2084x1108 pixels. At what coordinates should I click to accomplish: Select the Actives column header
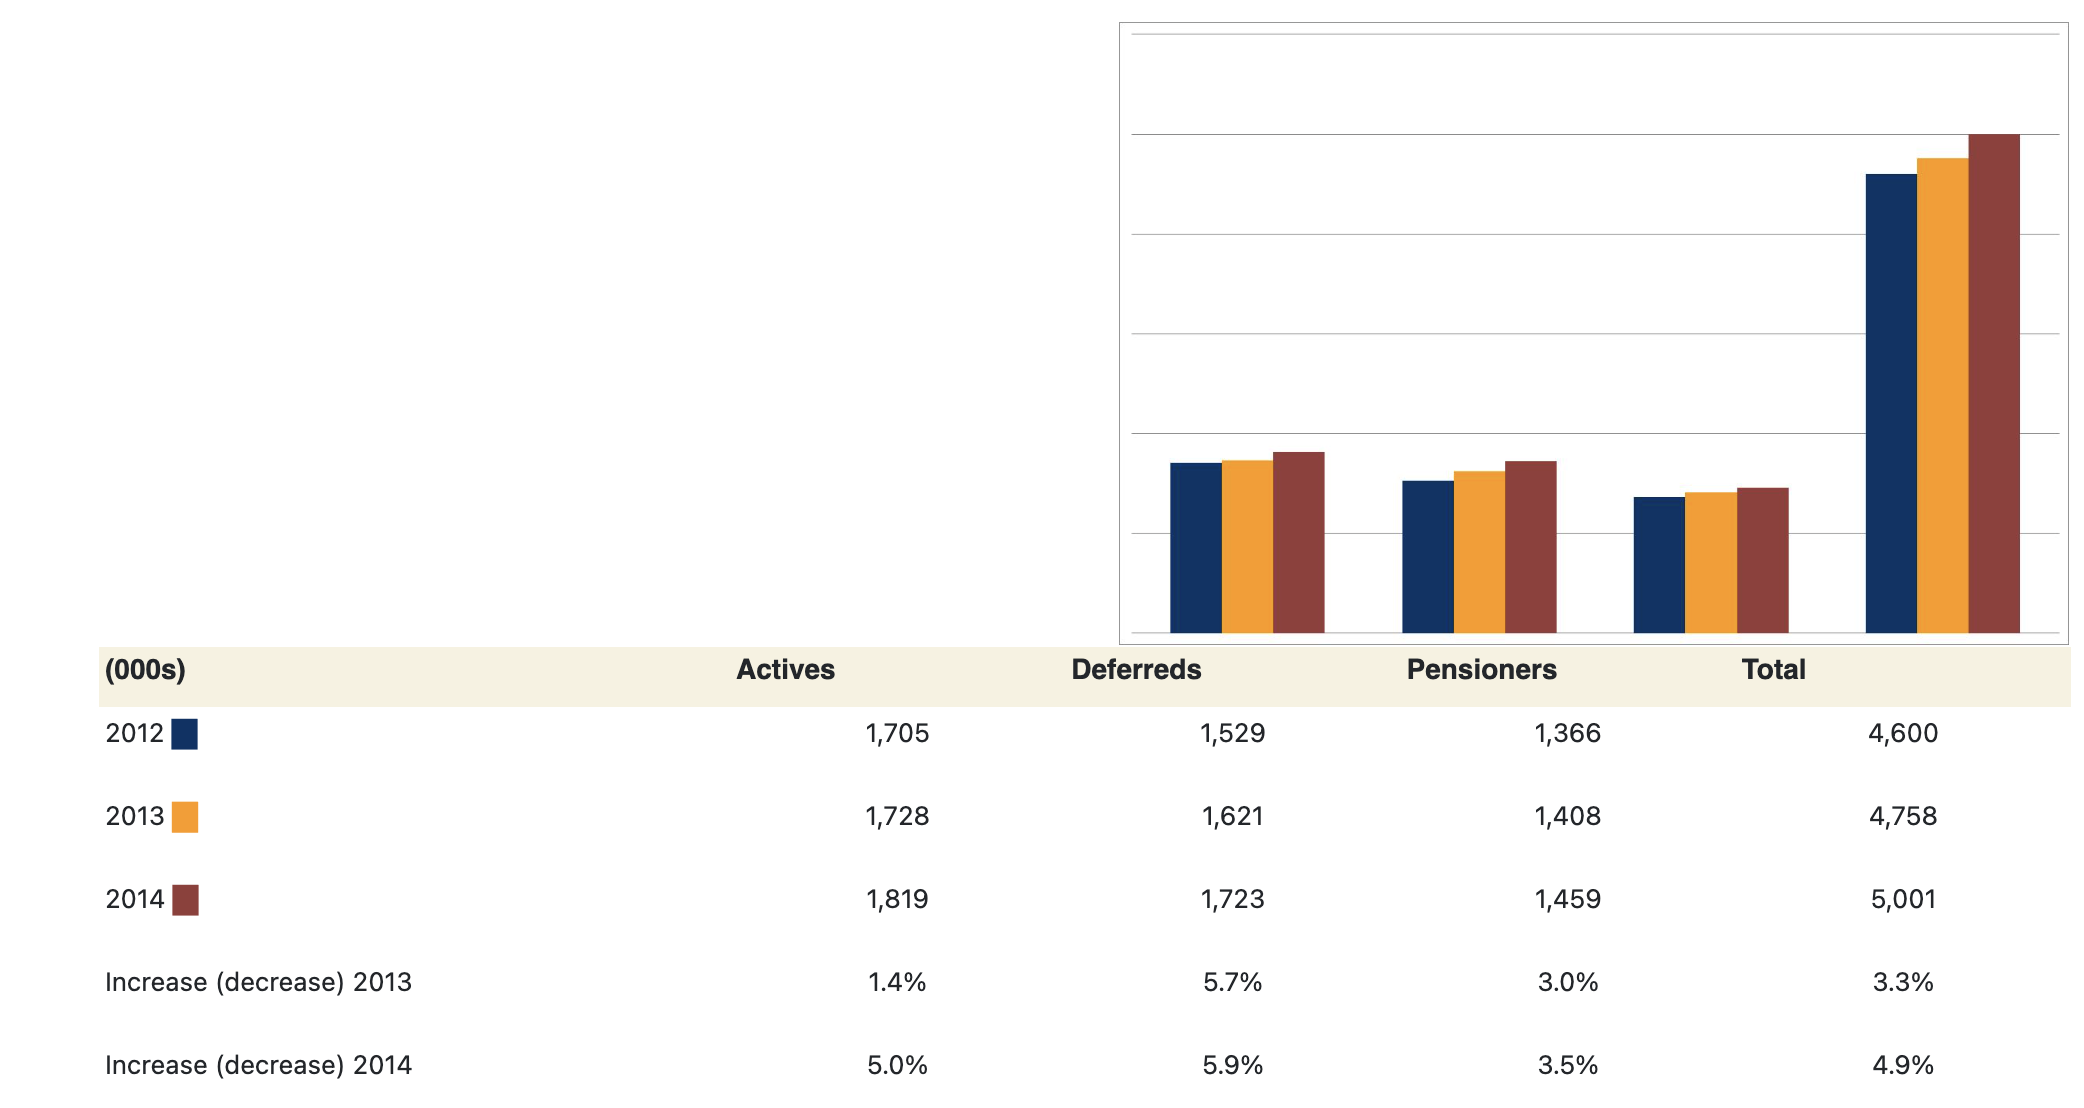785,670
